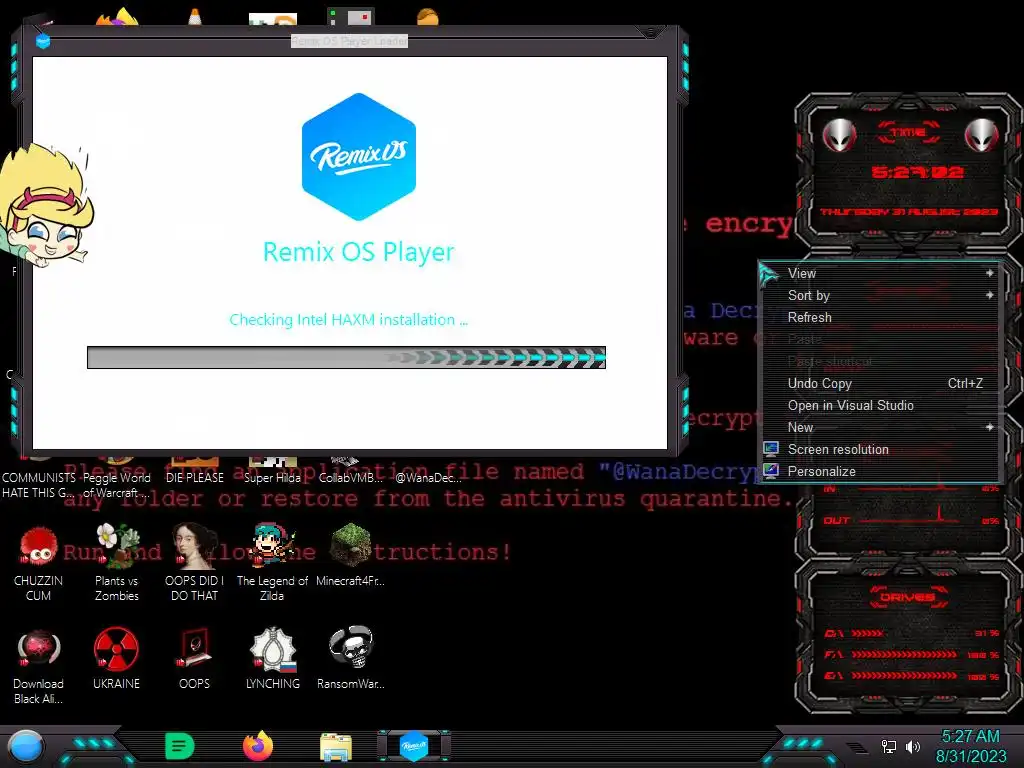Expand the New submenu arrow

(990, 427)
